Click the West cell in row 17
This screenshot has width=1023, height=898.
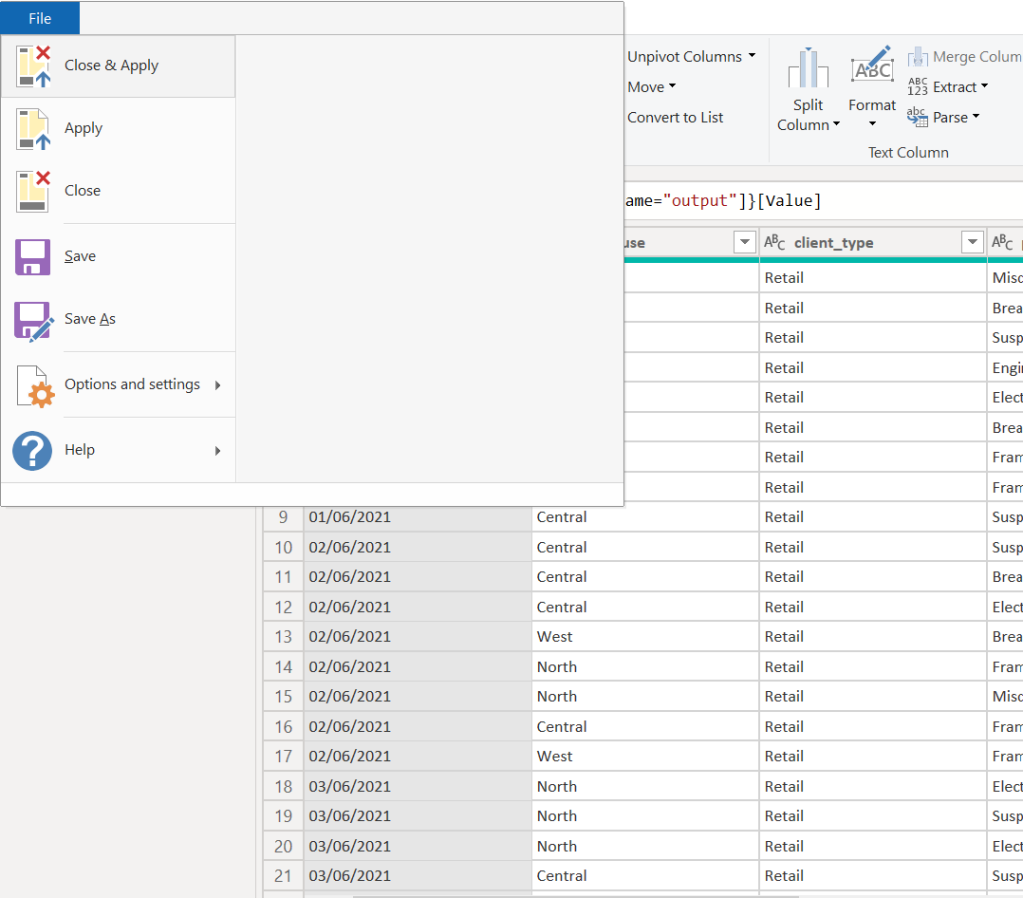[x=645, y=756]
